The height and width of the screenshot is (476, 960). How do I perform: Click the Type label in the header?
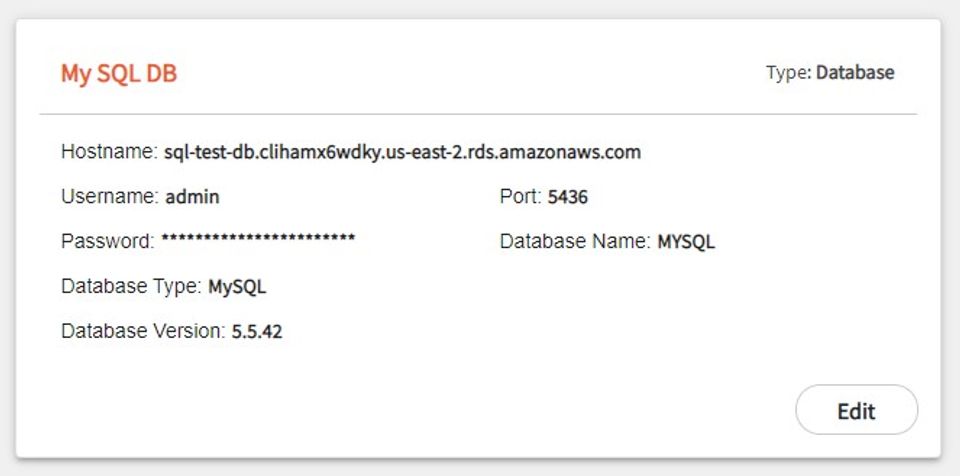(x=788, y=73)
